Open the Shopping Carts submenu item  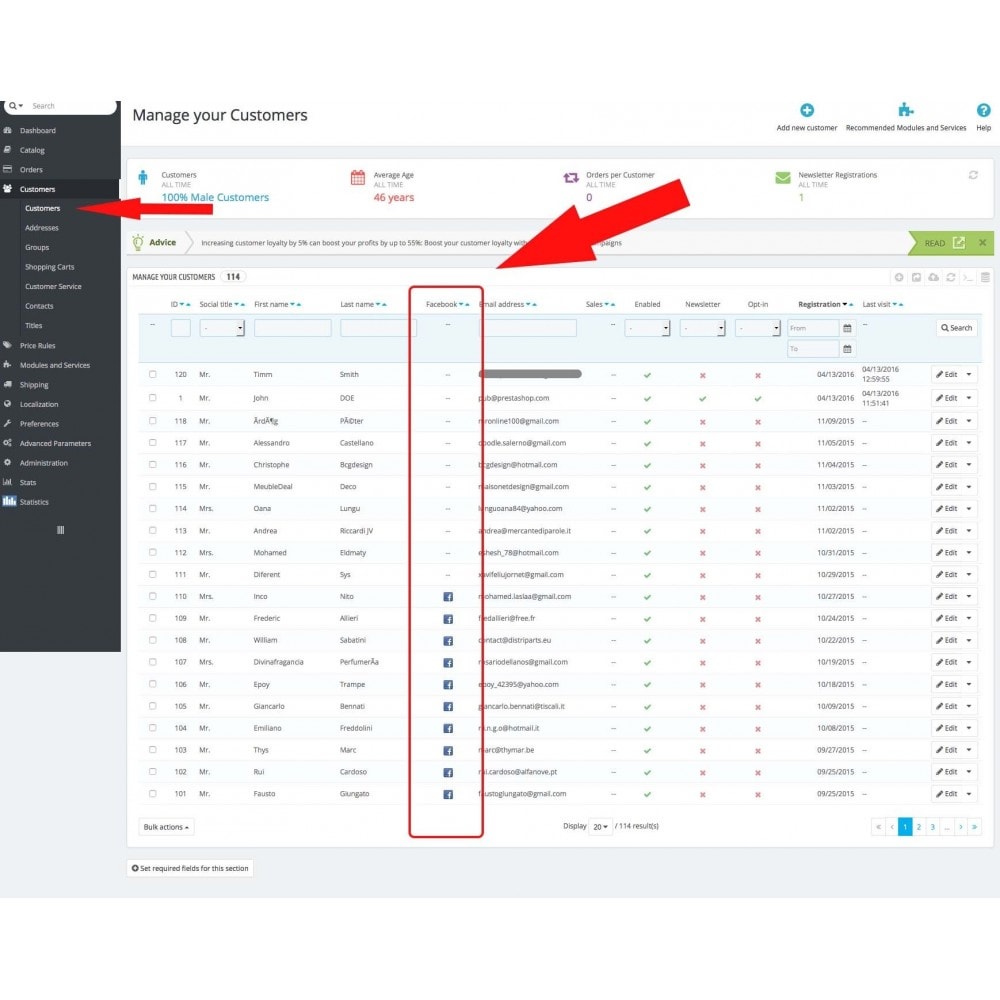point(49,267)
